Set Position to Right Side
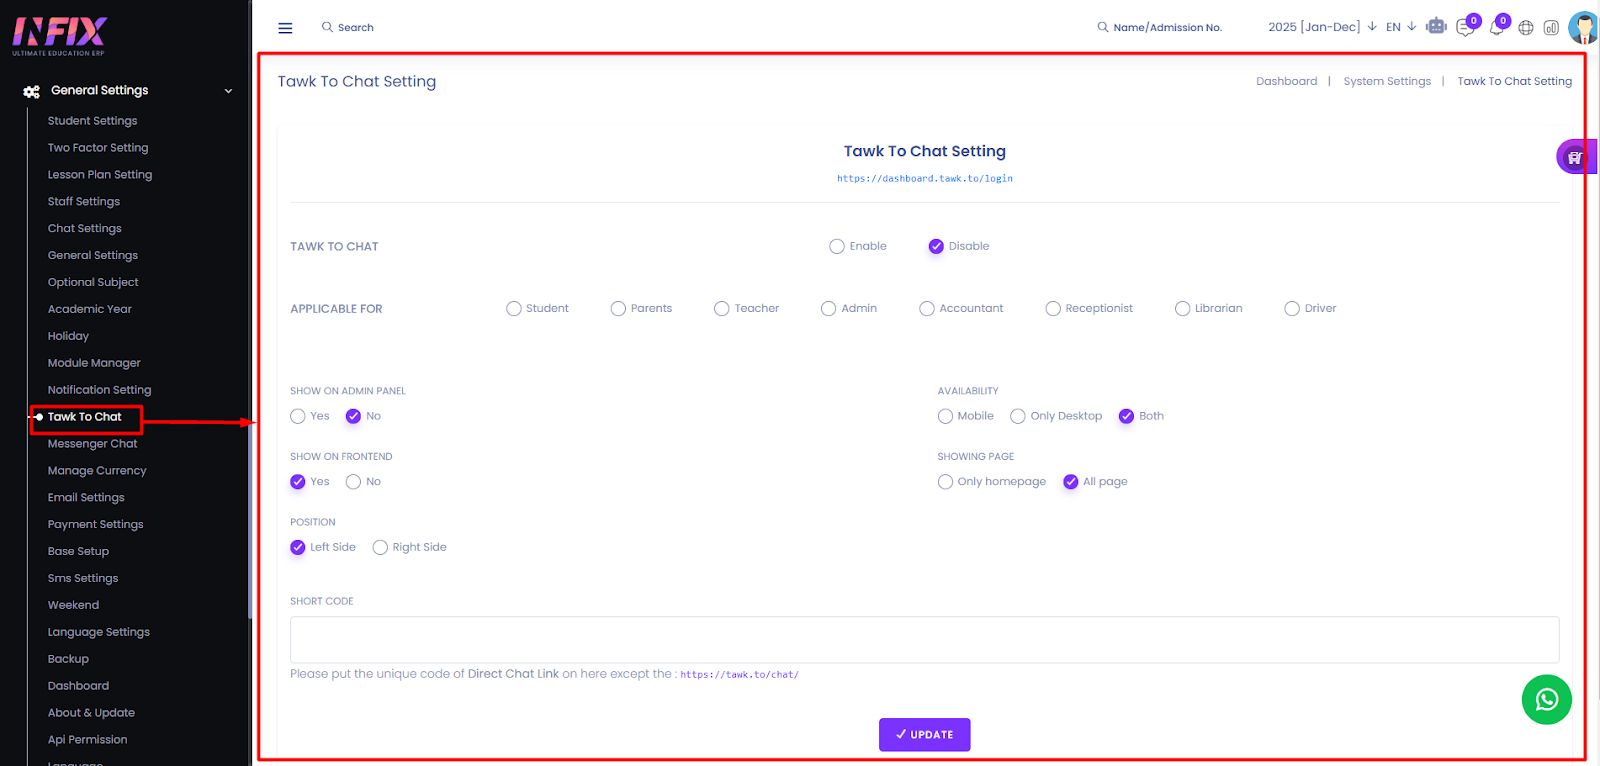 point(380,547)
